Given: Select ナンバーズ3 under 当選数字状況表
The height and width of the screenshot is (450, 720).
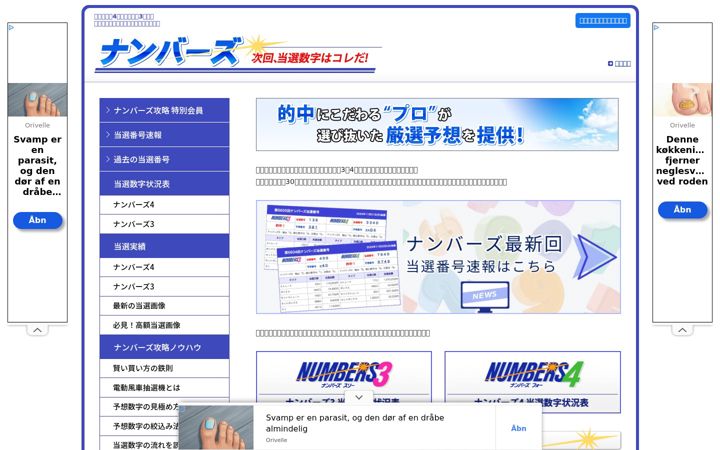Looking at the screenshot, I should [x=164, y=224].
